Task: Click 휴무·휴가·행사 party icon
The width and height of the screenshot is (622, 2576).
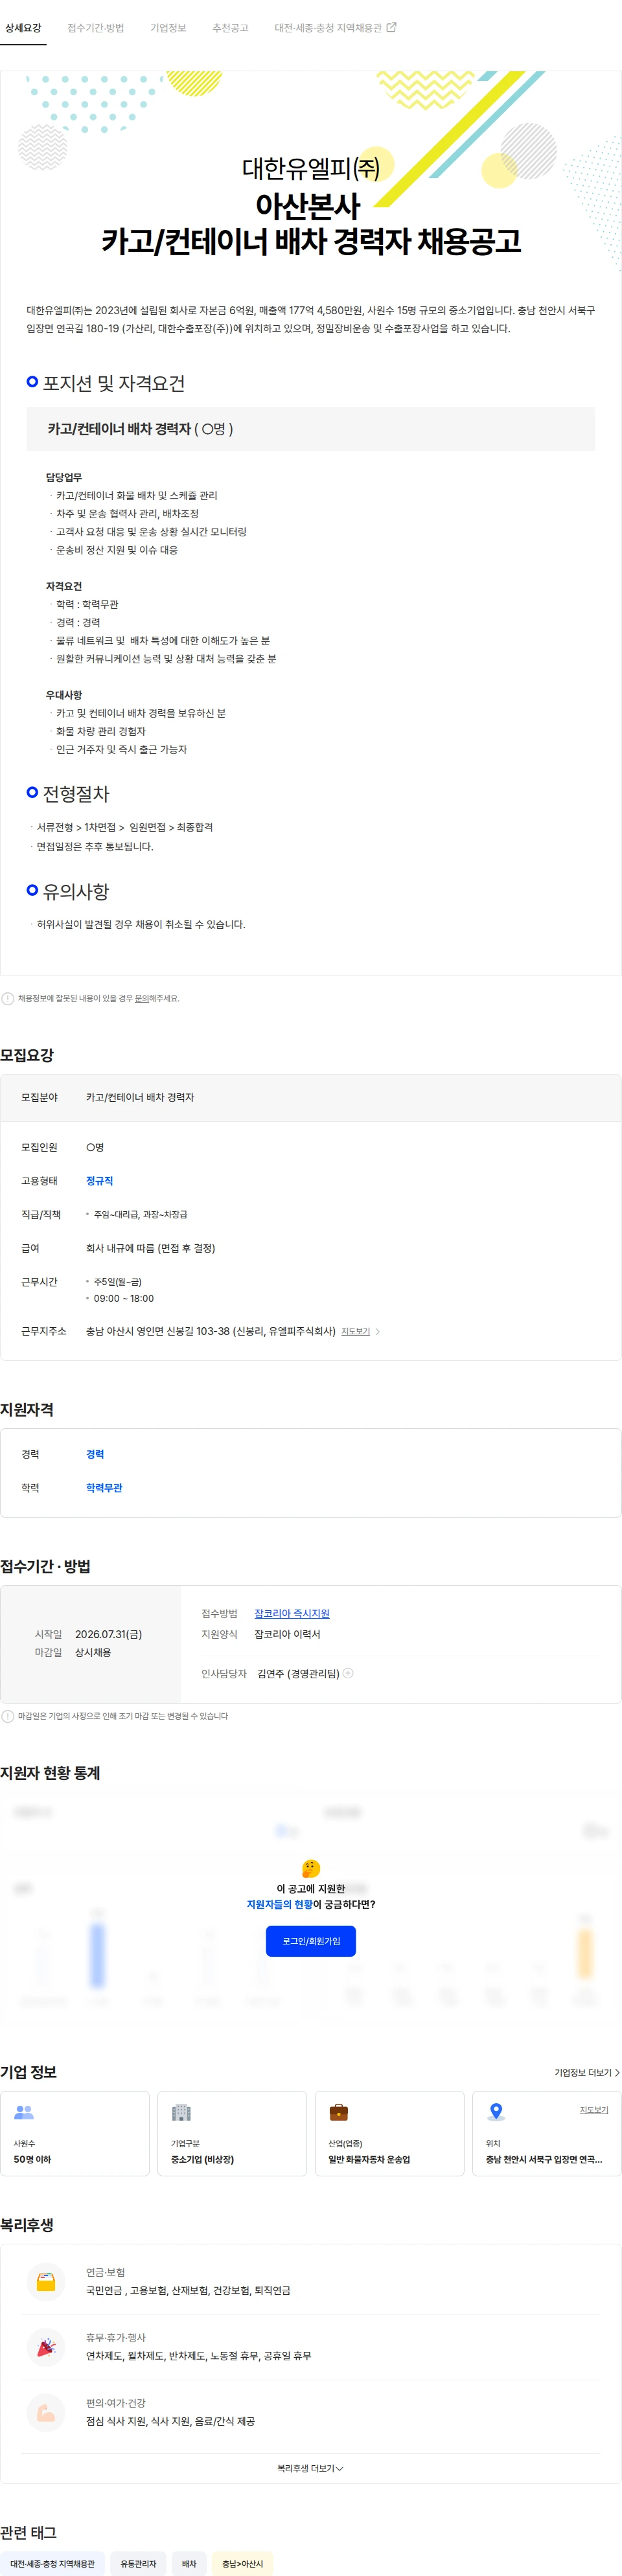Action: click(x=46, y=2347)
